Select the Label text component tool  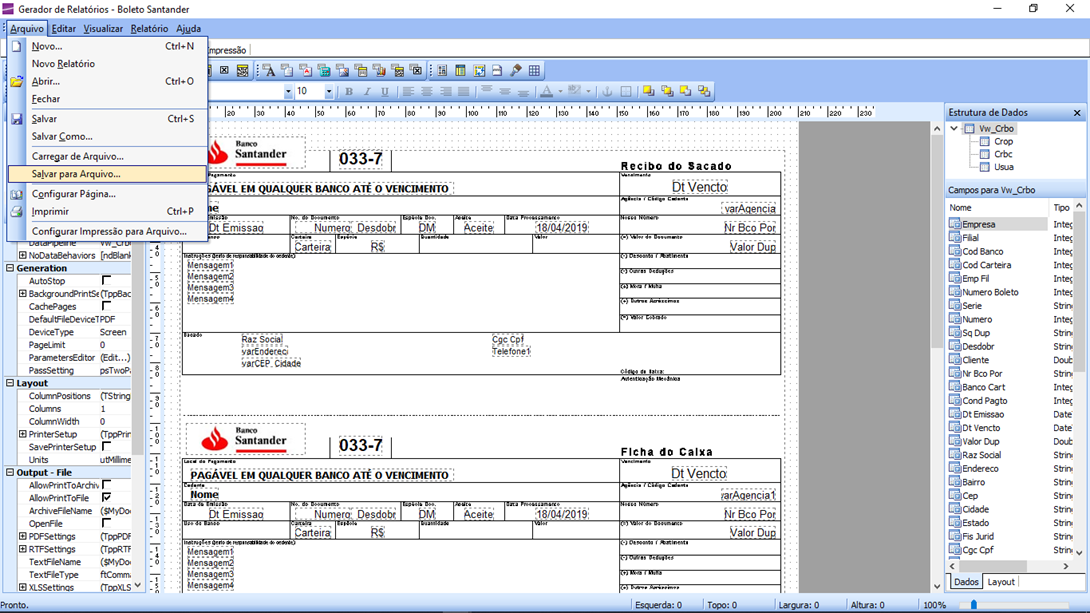click(269, 71)
